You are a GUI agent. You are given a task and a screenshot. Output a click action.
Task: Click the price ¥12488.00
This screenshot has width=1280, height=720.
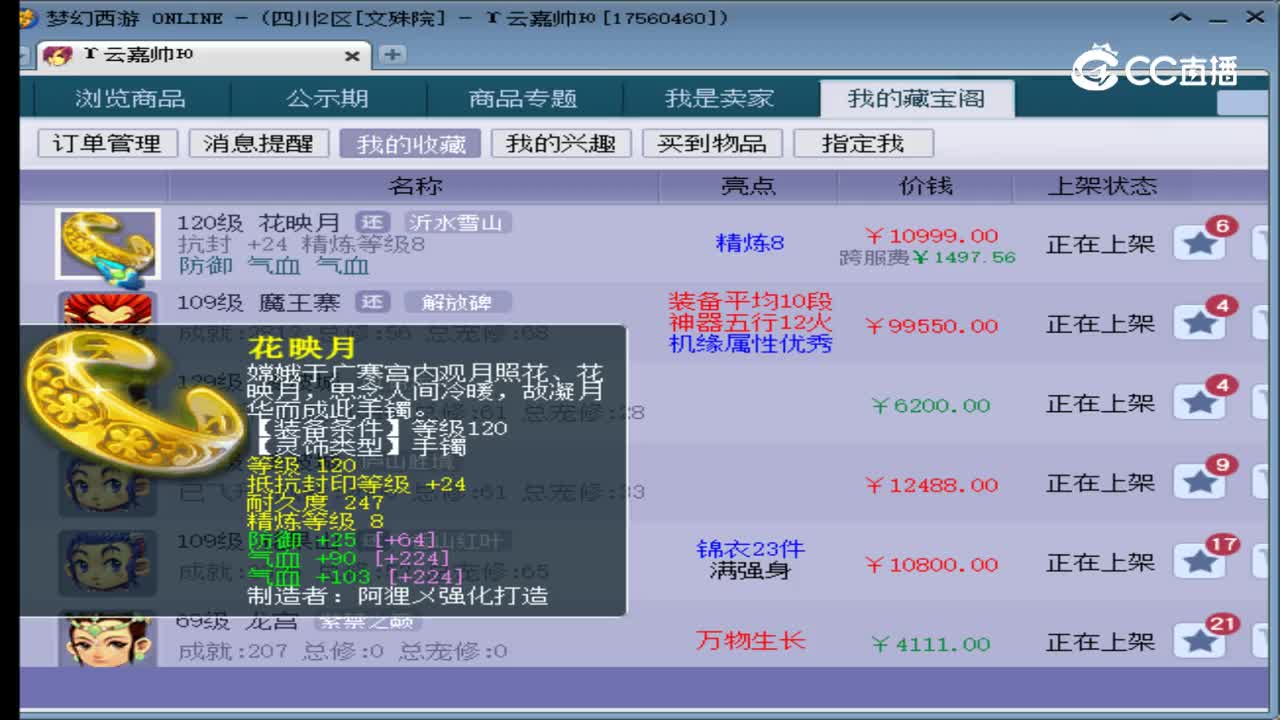tap(932, 485)
